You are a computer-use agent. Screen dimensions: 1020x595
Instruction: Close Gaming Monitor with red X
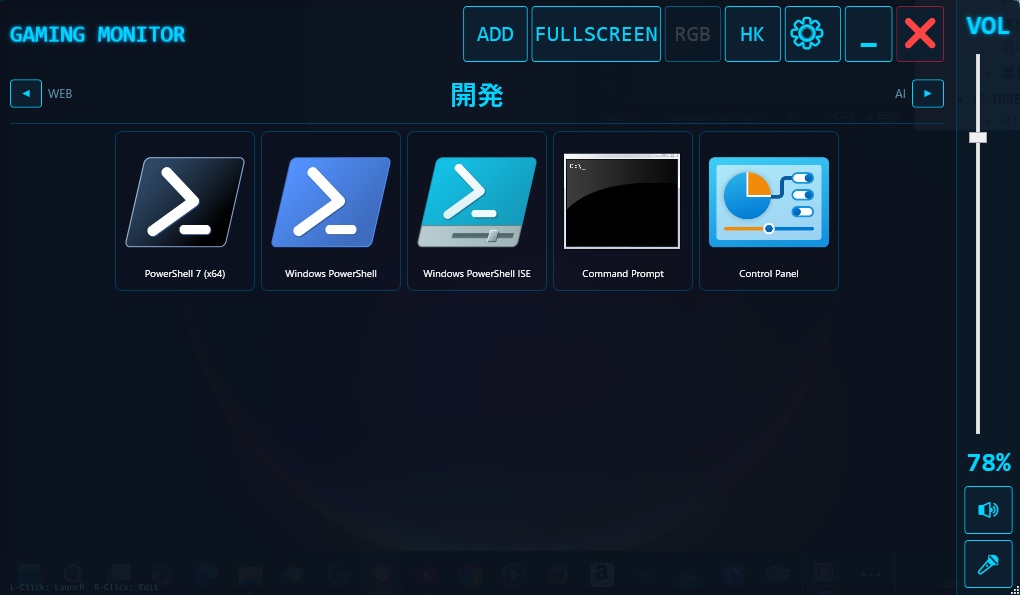[920, 34]
